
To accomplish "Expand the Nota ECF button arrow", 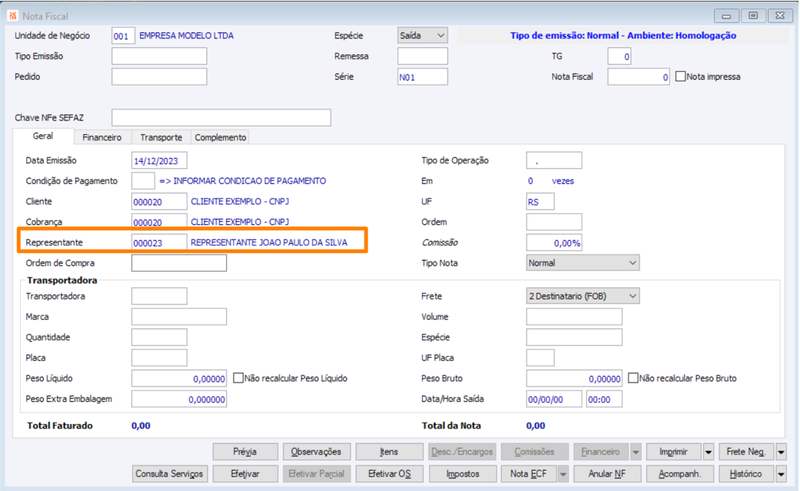I will tap(563, 474).
